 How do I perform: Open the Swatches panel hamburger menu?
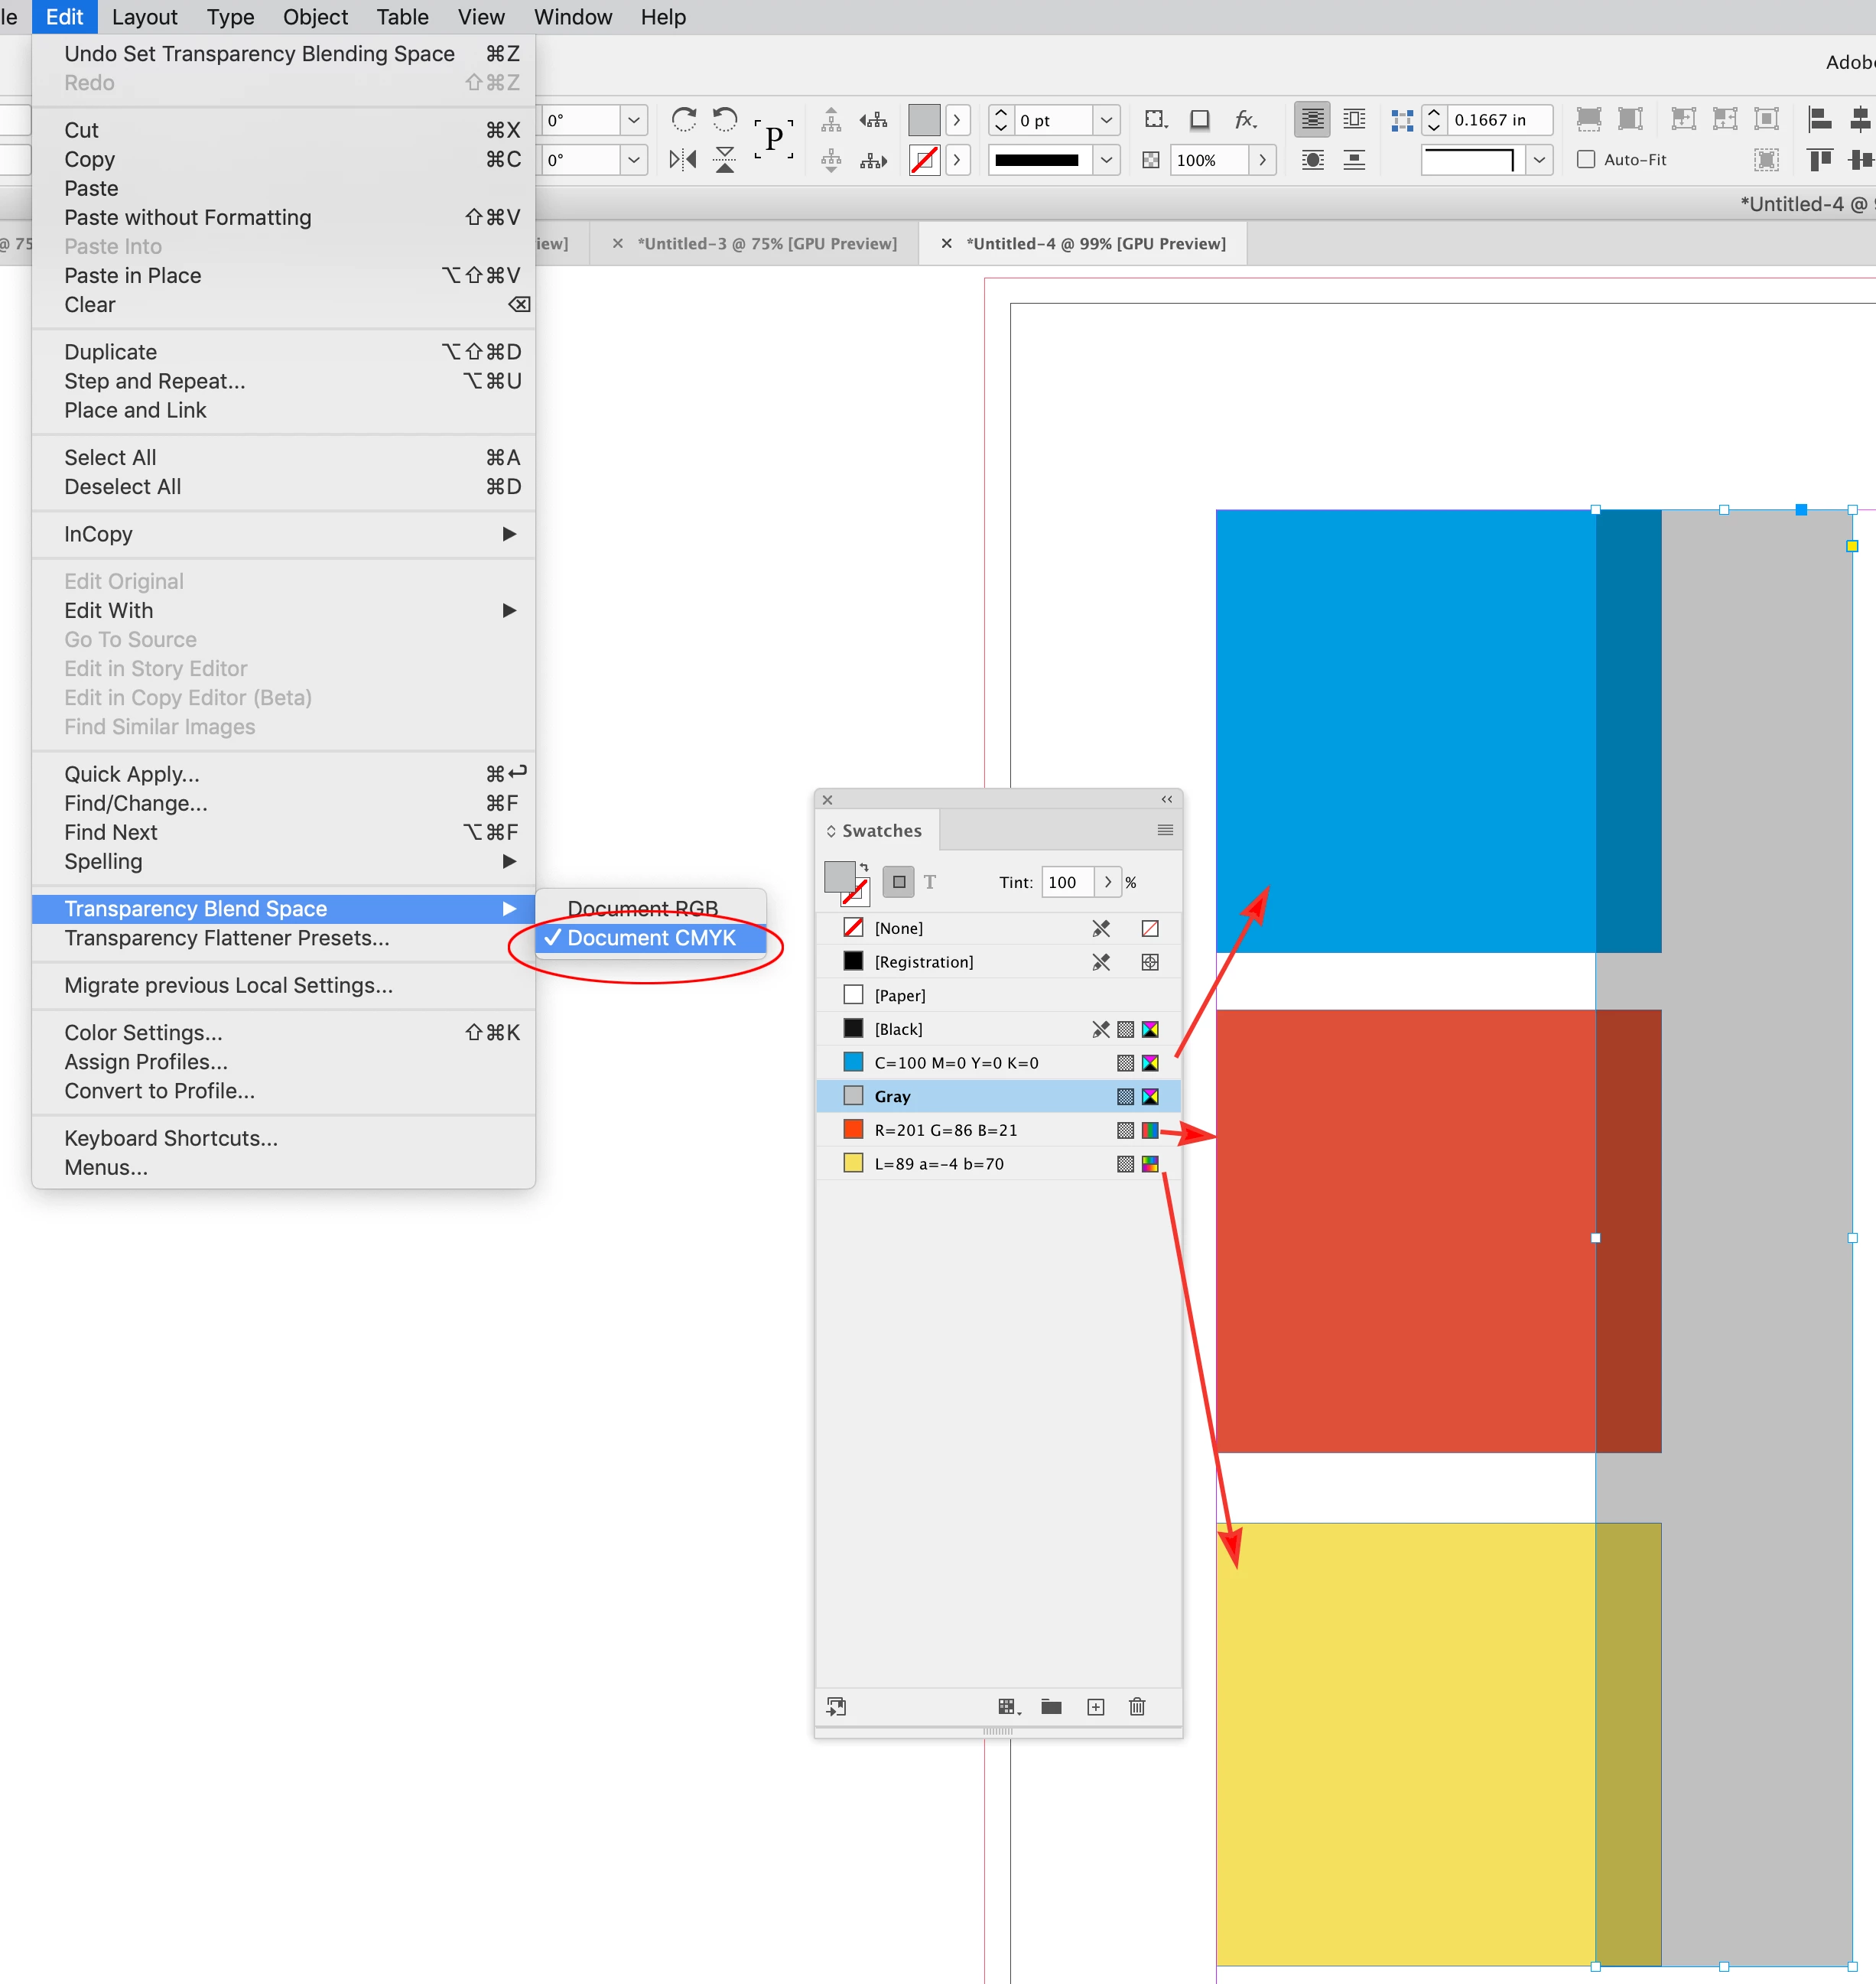tap(1165, 830)
